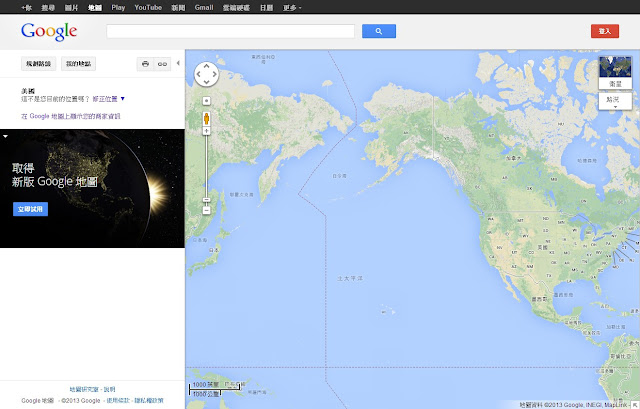
Task: Click the Google logo
Action: coord(49,31)
